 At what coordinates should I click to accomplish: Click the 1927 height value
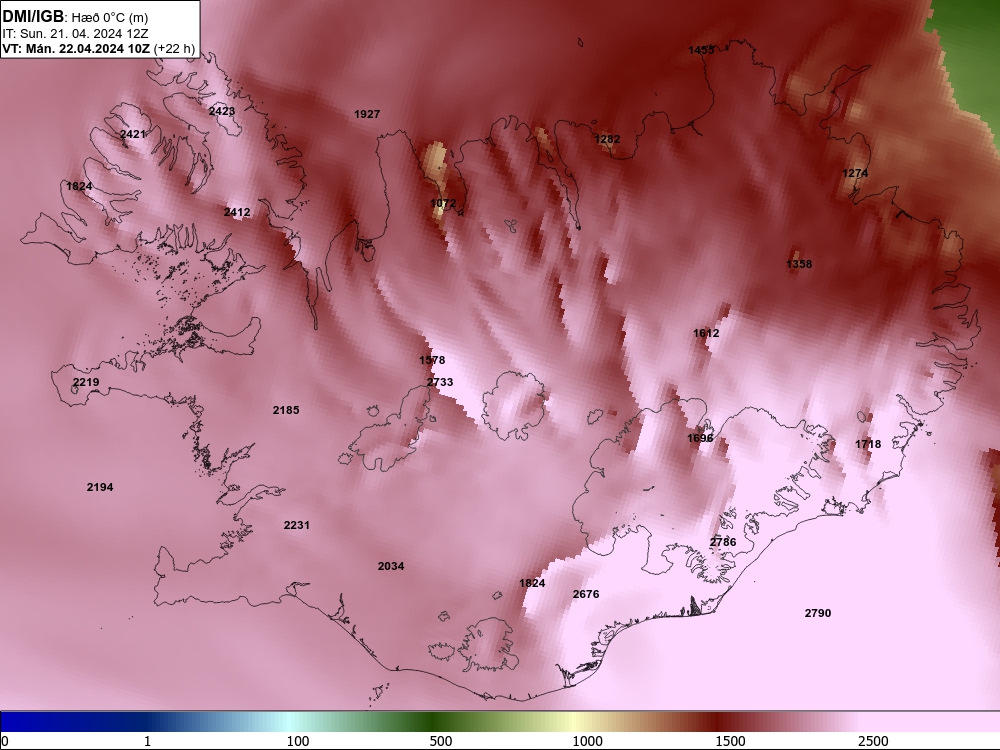point(367,114)
